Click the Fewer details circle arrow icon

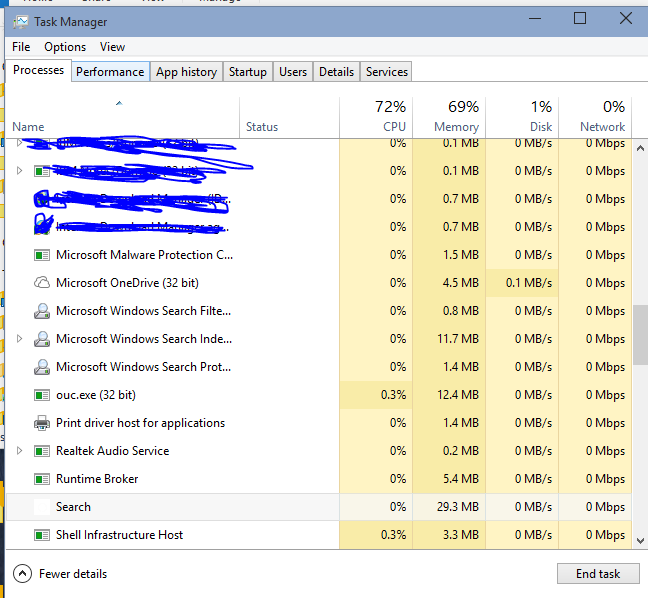[22, 574]
